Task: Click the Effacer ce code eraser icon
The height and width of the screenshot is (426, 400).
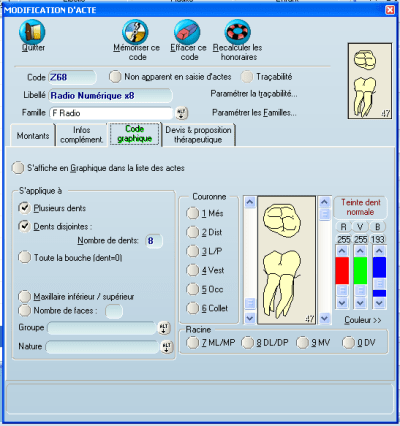Action: [187, 32]
